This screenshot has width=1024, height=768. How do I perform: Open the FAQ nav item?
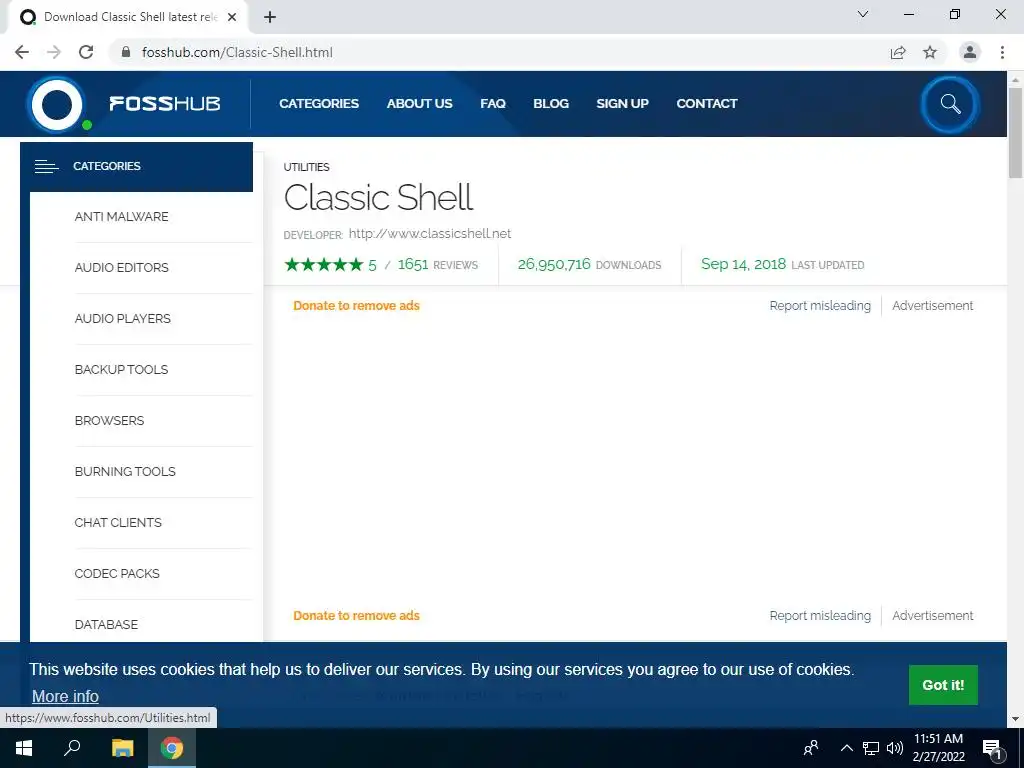click(493, 103)
